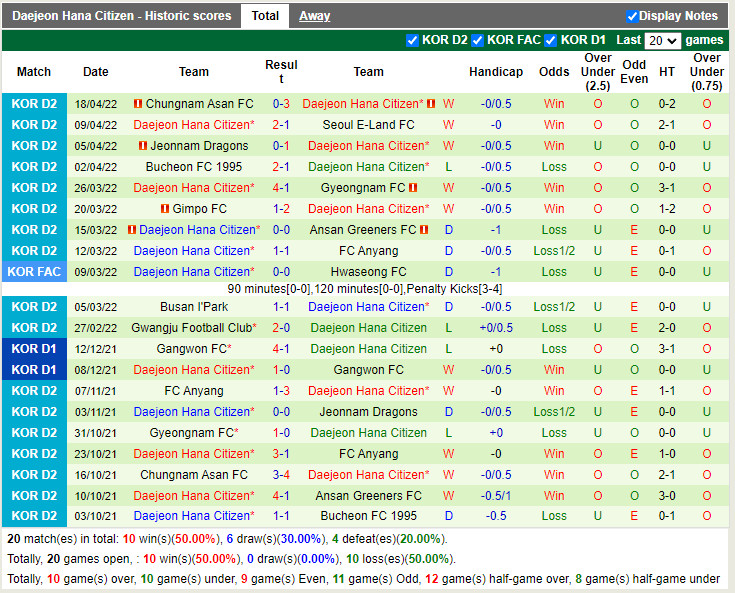735x593 pixels.
Task: Open Chungnam Asan FC team link on 18/04/22
Action: (x=199, y=104)
